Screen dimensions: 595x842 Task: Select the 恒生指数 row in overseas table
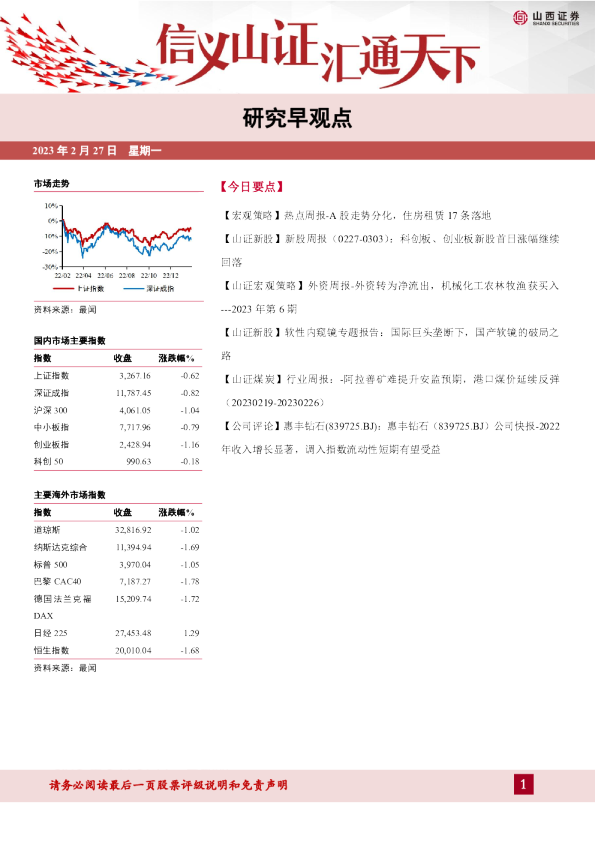coord(117,650)
